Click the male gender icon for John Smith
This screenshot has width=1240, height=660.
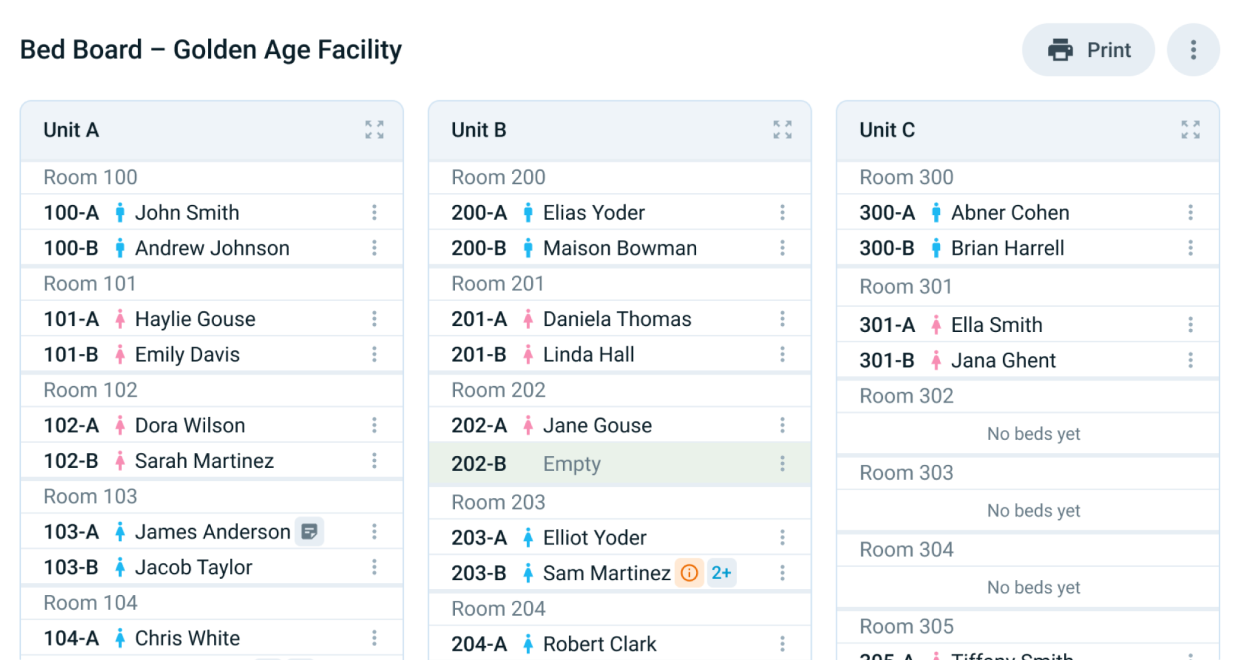[121, 212]
